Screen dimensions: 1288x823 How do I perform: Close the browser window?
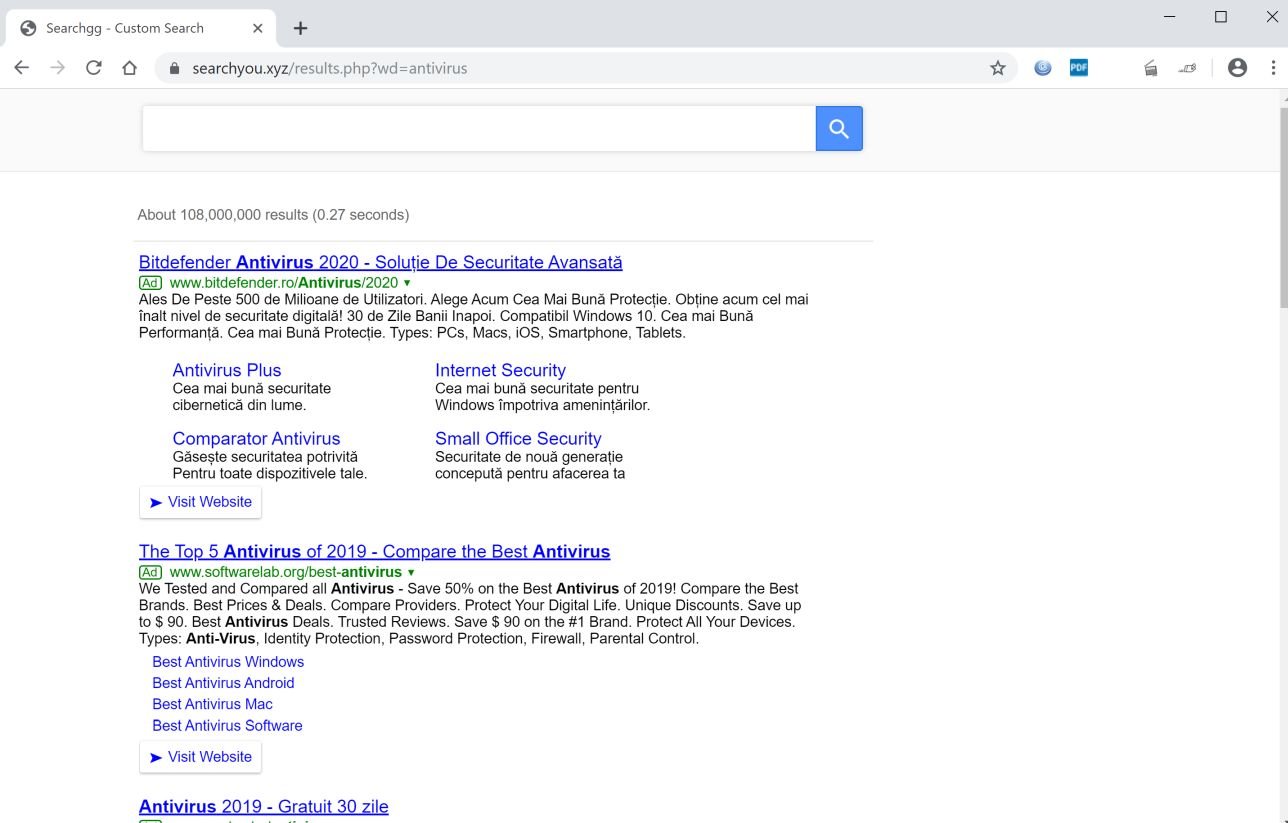tap(1273, 17)
